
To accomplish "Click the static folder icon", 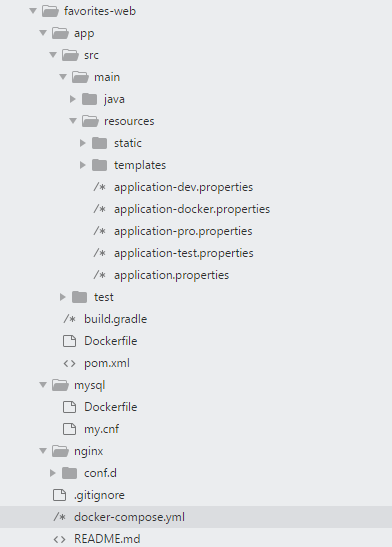I will [100, 143].
